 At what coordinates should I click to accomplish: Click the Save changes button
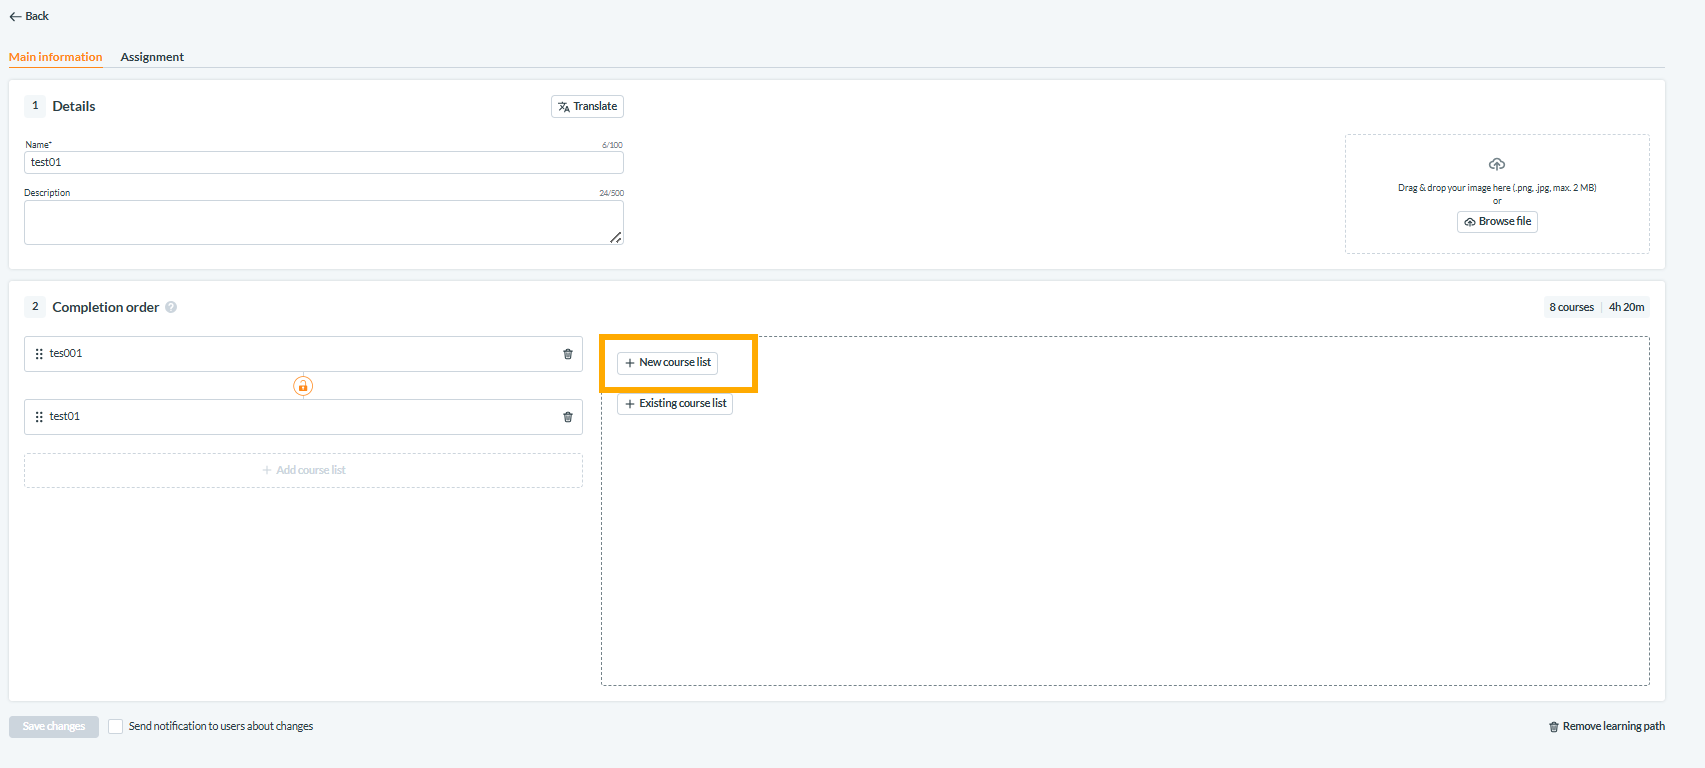coord(54,726)
